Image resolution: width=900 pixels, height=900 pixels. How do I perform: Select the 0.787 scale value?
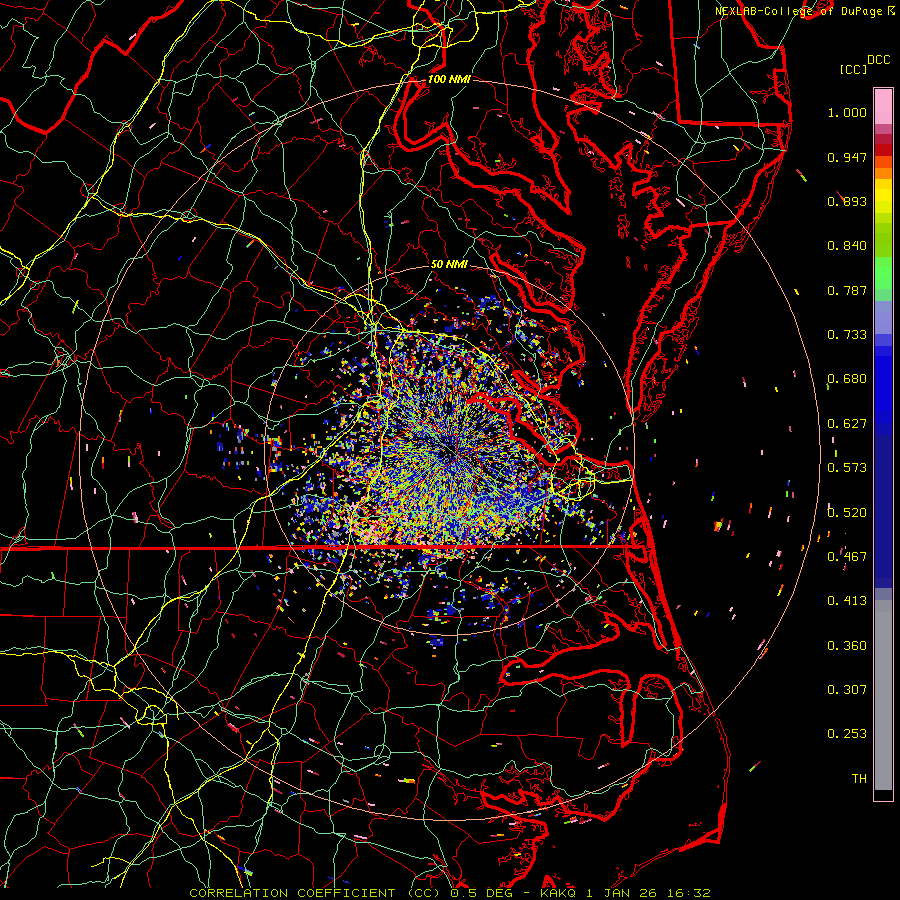click(847, 290)
